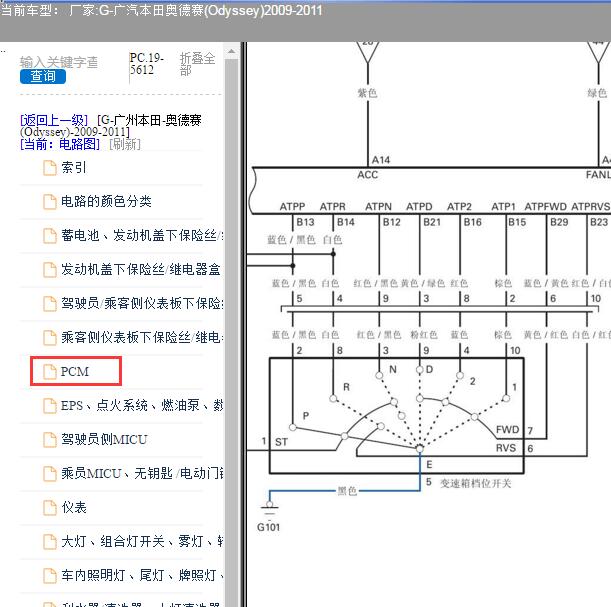
Task: Click the G101 ground label in diagram
Action: 268,527
